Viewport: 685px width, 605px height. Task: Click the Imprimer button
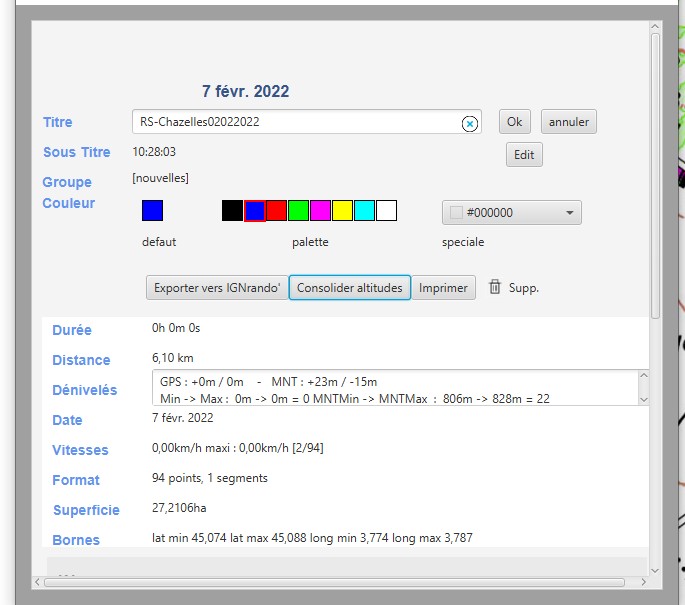tap(443, 288)
